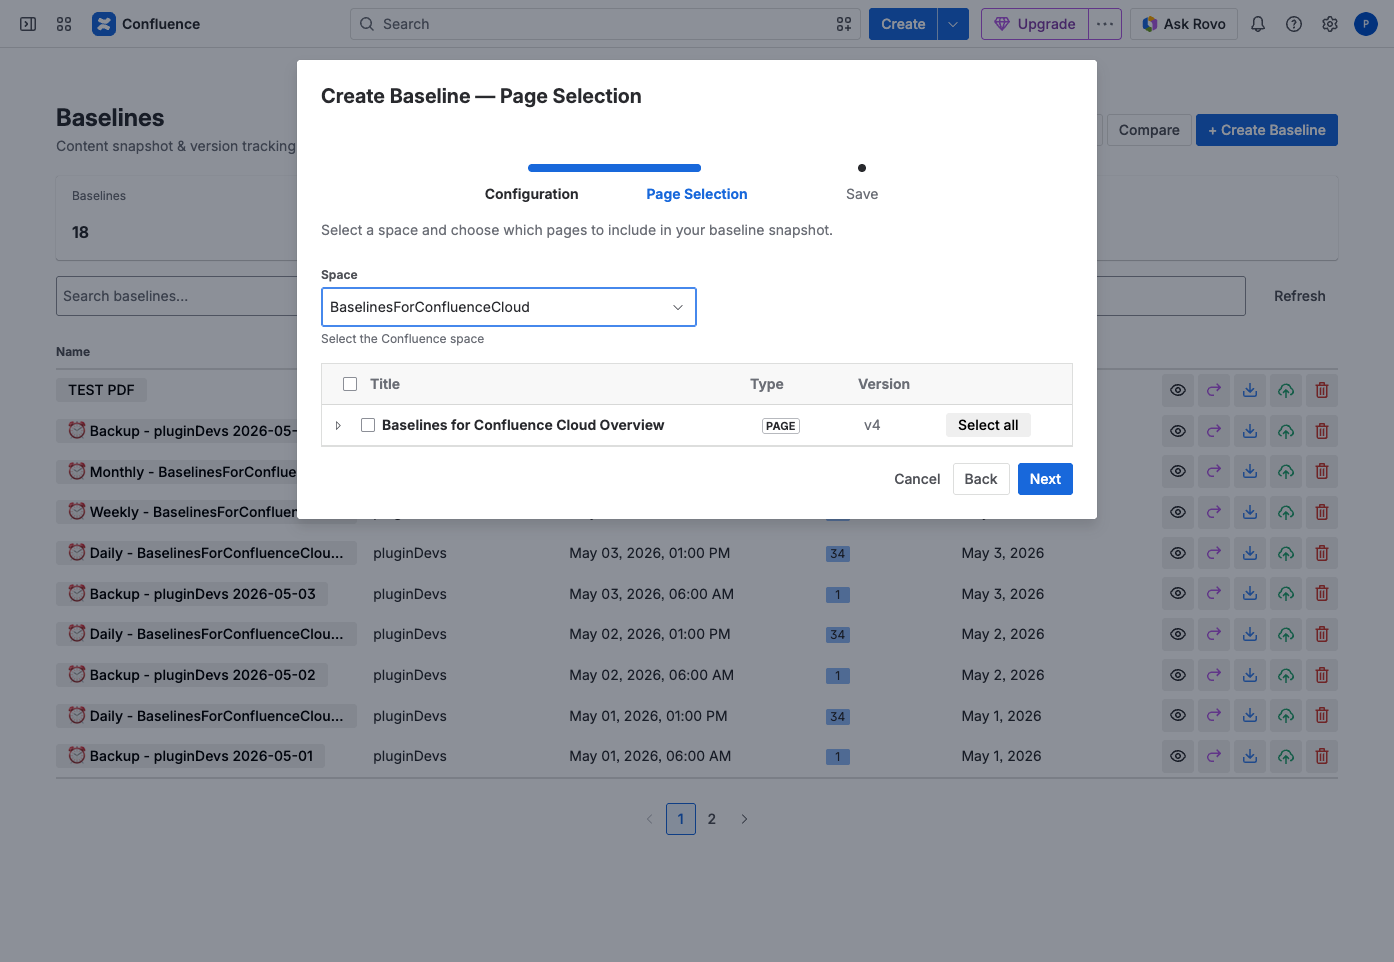Delete Backup - pluginDevs 2026-05-03 baseline
This screenshot has height=962, width=1394.
pyautogui.click(x=1322, y=594)
